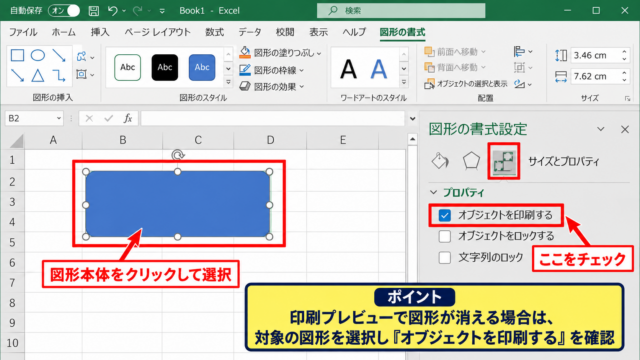Image resolution: width=640 pixels, height=360 pixels.
Task: Apply the black filled Abc shape style
Action: click(x=165, y=67)
